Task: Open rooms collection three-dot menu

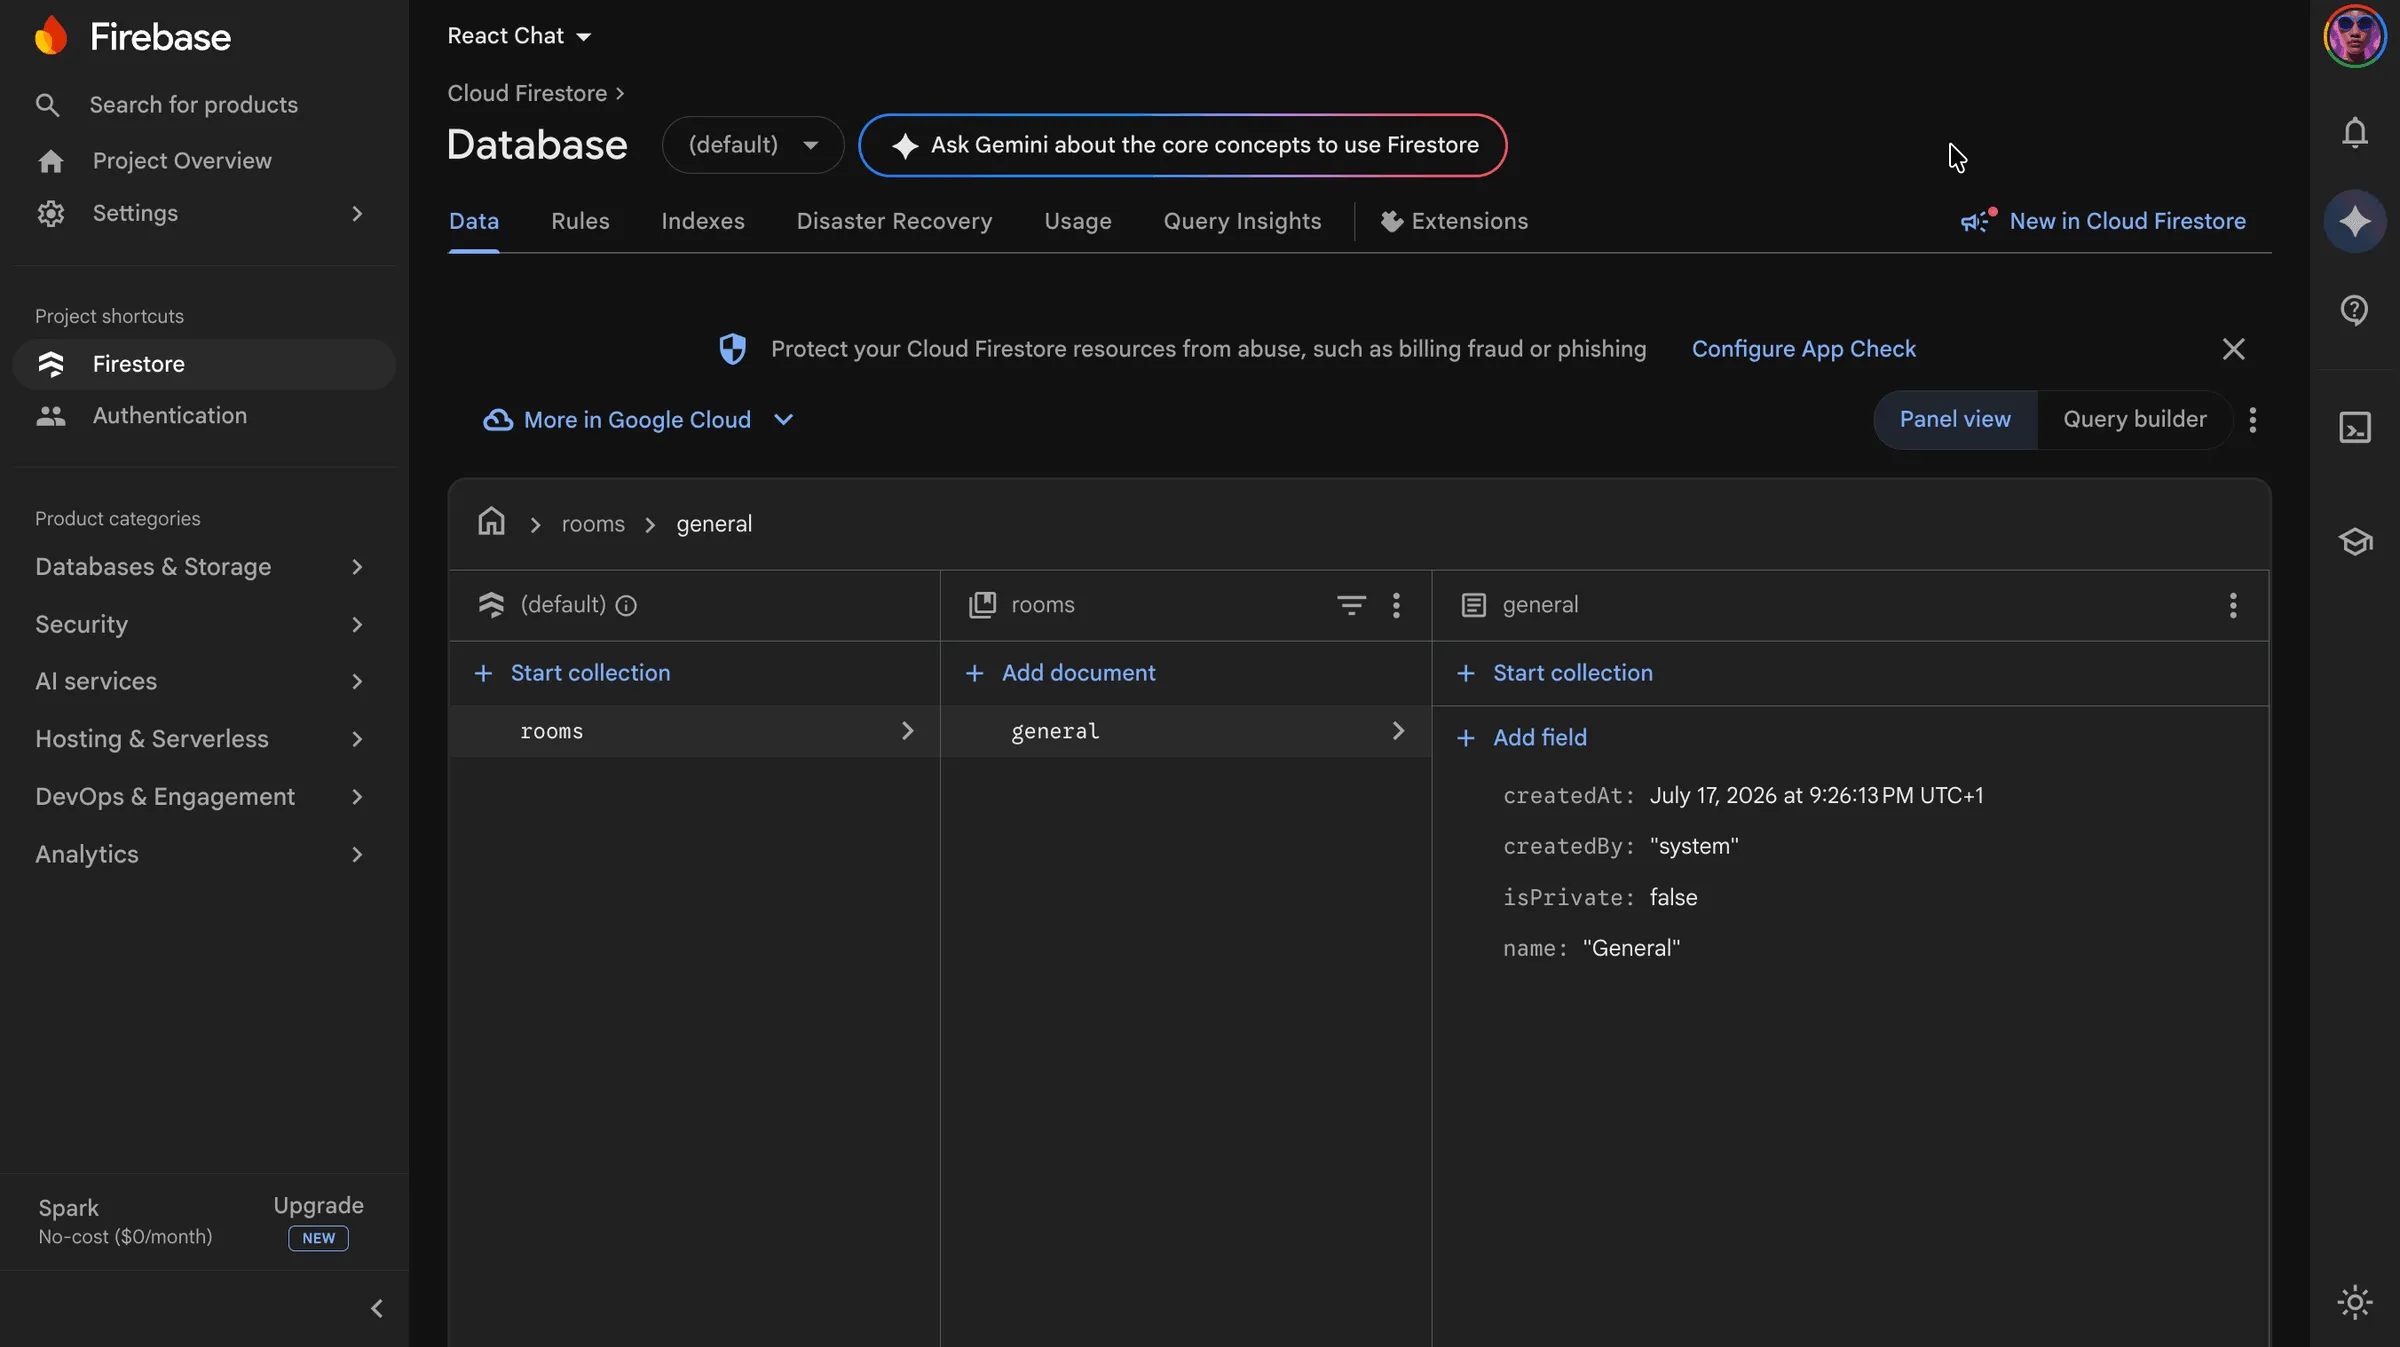Action: coord(1397,605)
